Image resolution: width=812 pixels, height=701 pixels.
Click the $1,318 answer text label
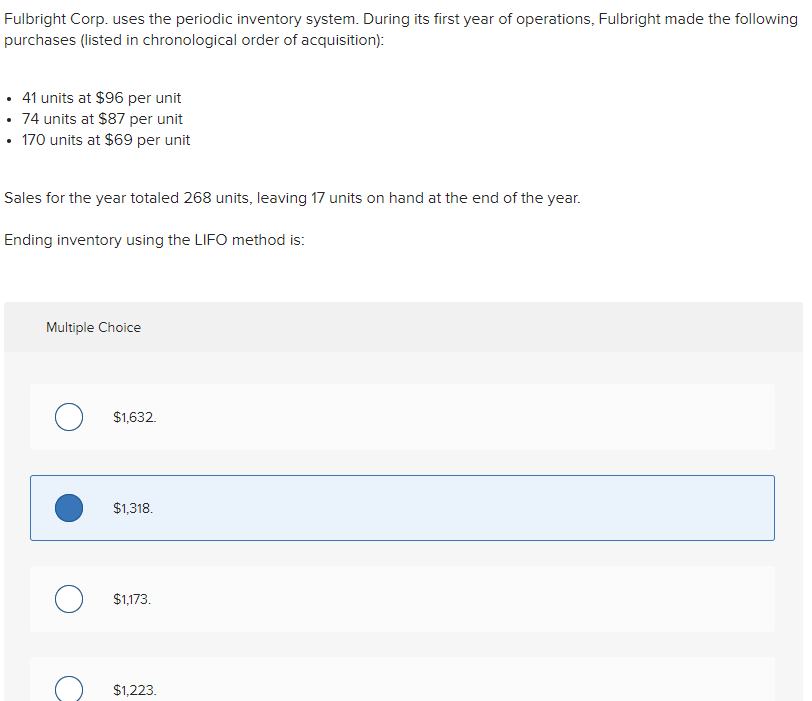coord(133,508)
